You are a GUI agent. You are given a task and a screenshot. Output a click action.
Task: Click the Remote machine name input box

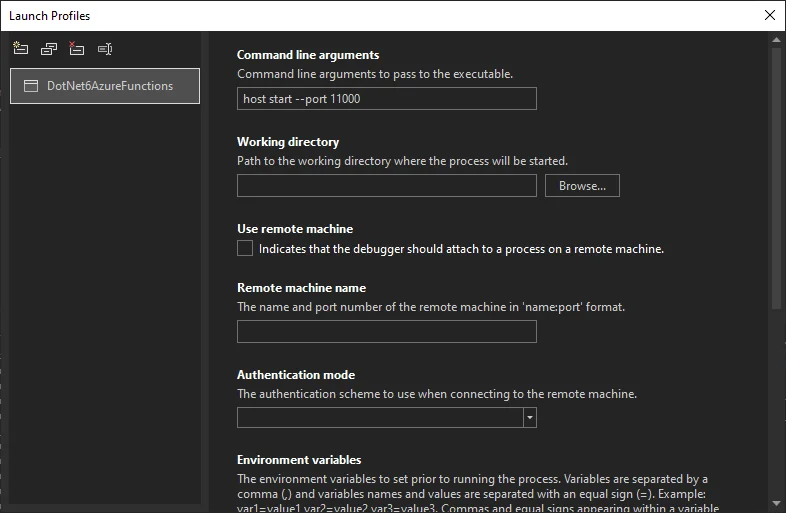pos(386,332)
